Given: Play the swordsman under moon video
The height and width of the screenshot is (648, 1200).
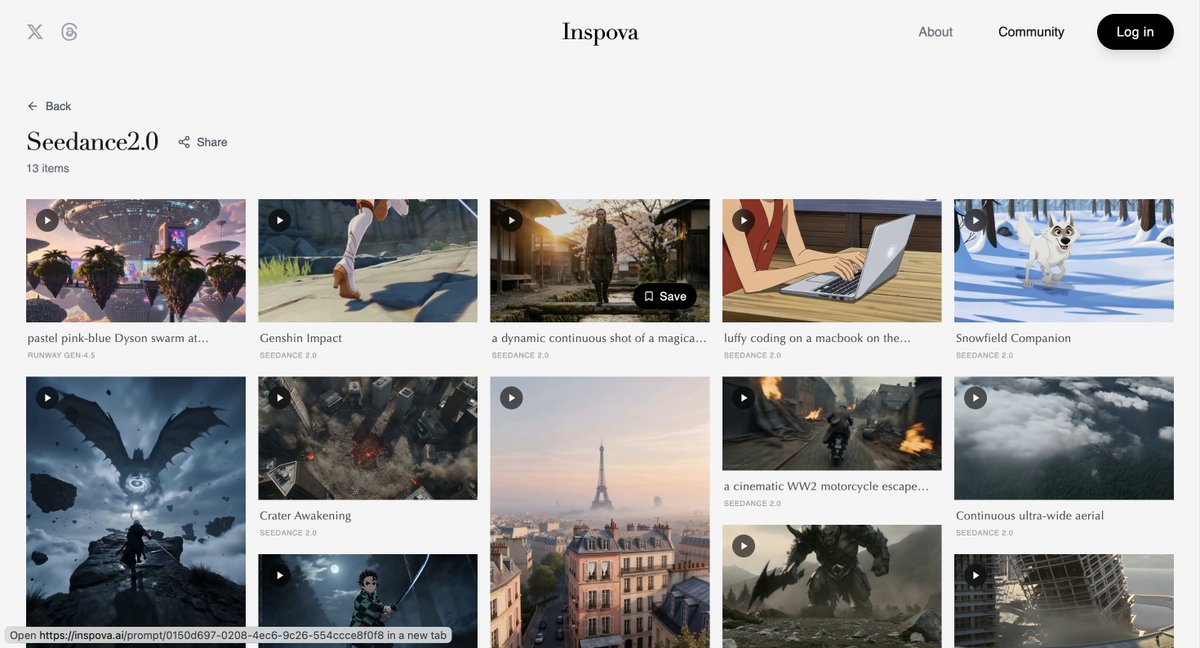Looking at the screenshot, I should (279, 575).
